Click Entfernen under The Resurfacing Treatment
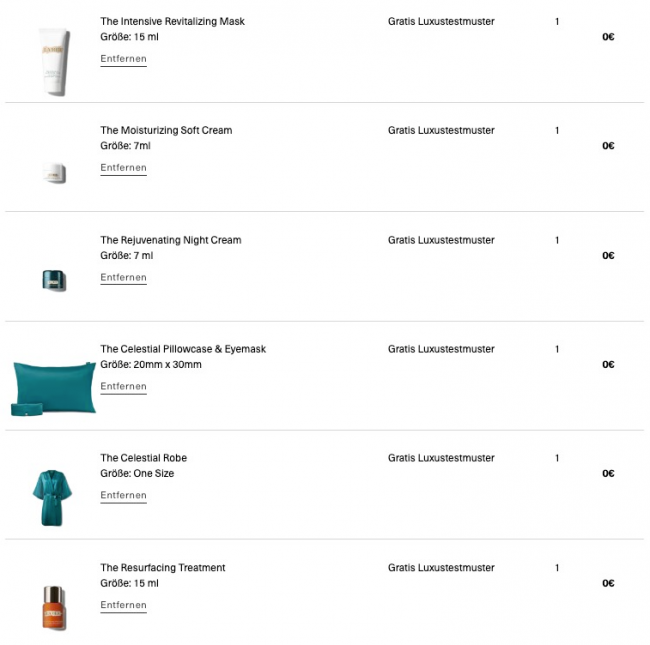 point(123,605)
